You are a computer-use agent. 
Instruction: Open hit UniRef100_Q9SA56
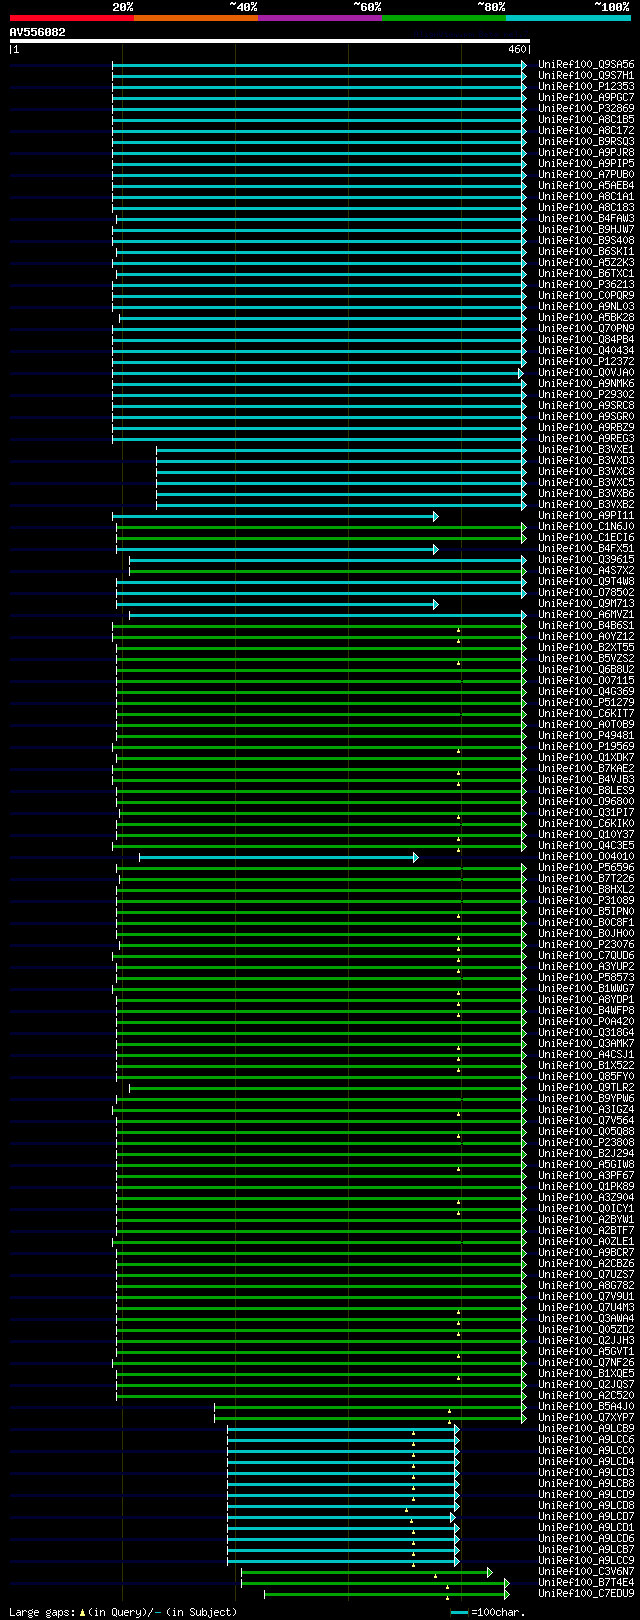coord(586,64)
